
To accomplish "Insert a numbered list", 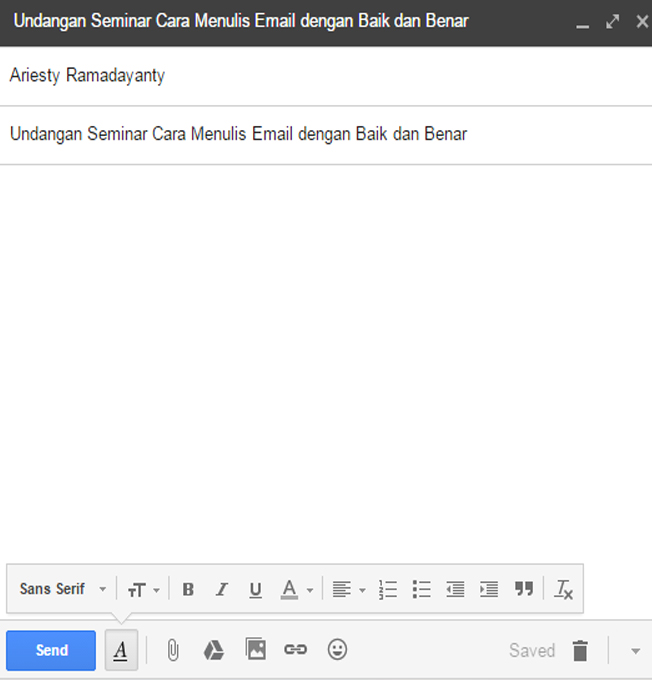I will point(388,590).
